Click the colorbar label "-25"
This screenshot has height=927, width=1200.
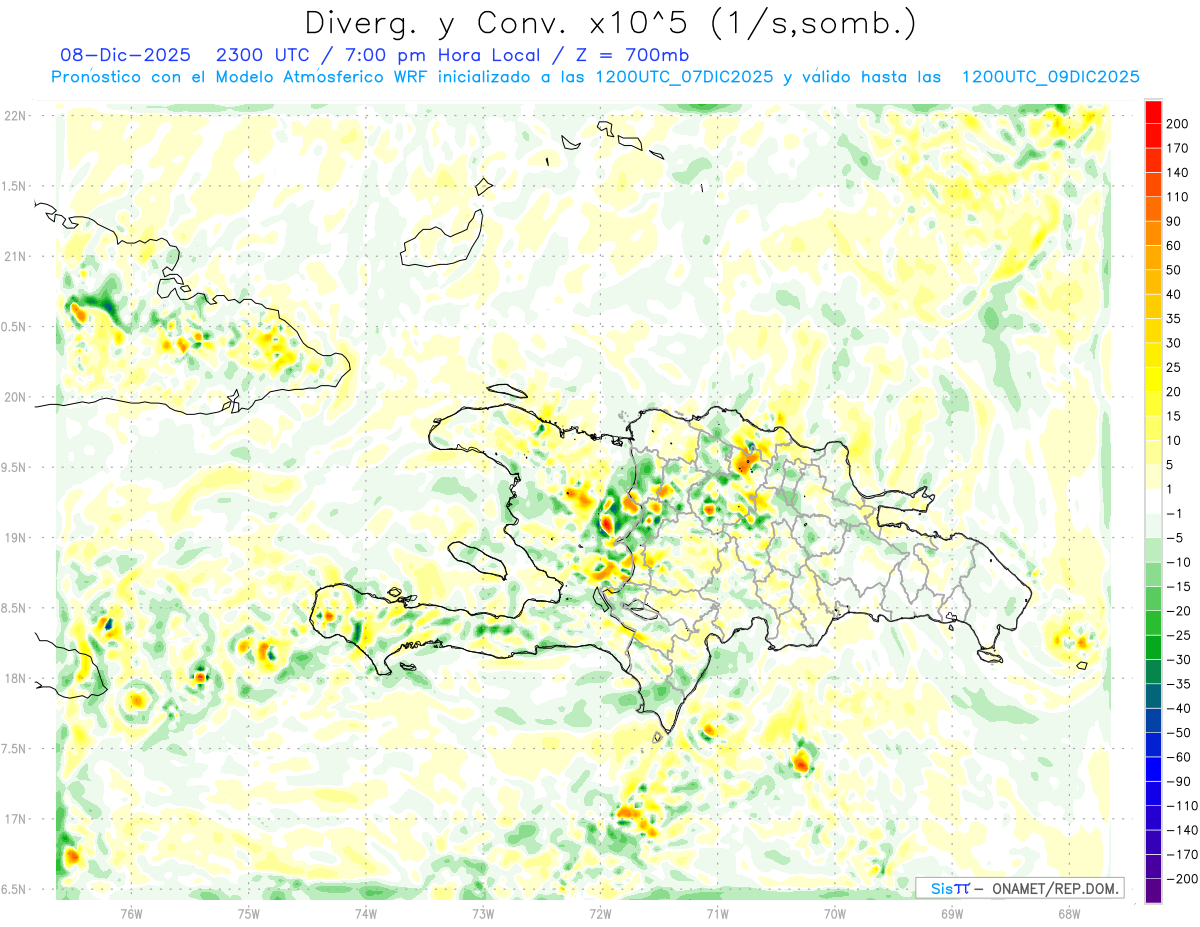click(1178, 636)
